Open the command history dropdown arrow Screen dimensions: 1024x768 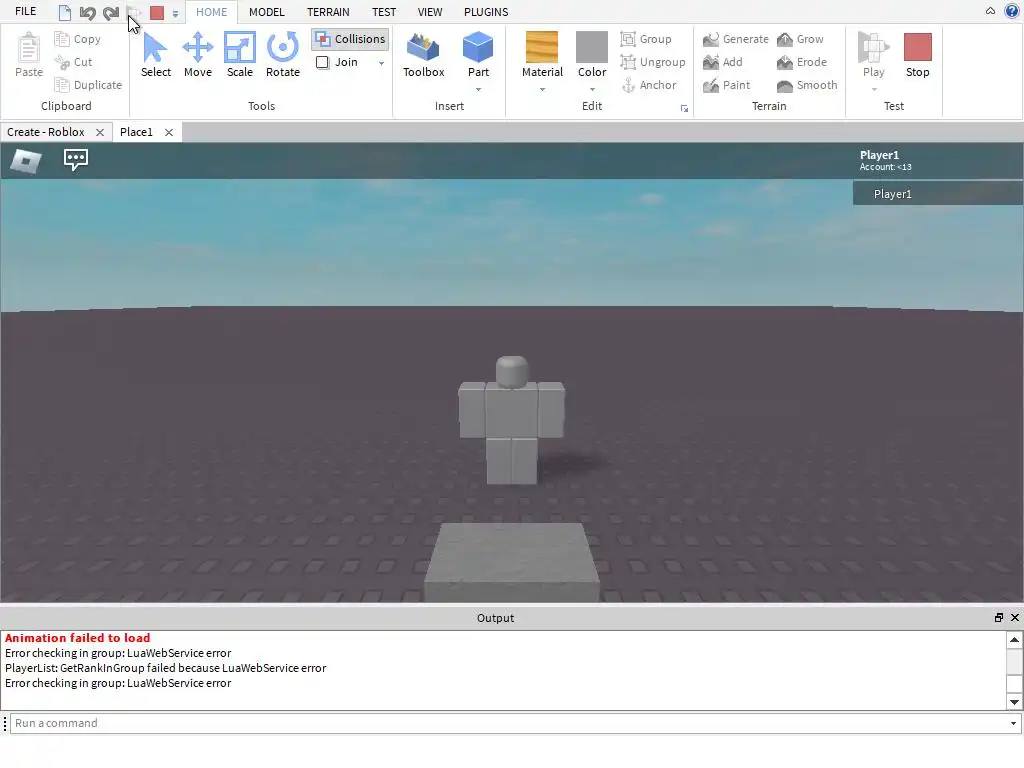pyautogui.click(x=1014, y=724)
